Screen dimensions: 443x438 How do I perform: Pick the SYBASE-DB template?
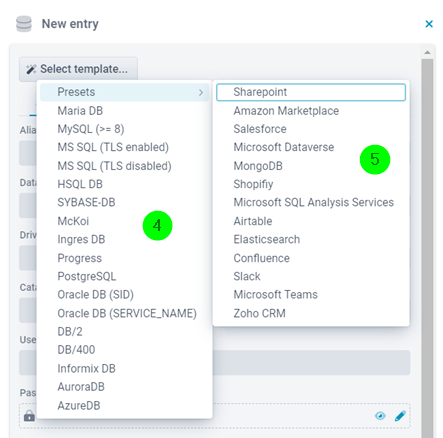(124, 202)
